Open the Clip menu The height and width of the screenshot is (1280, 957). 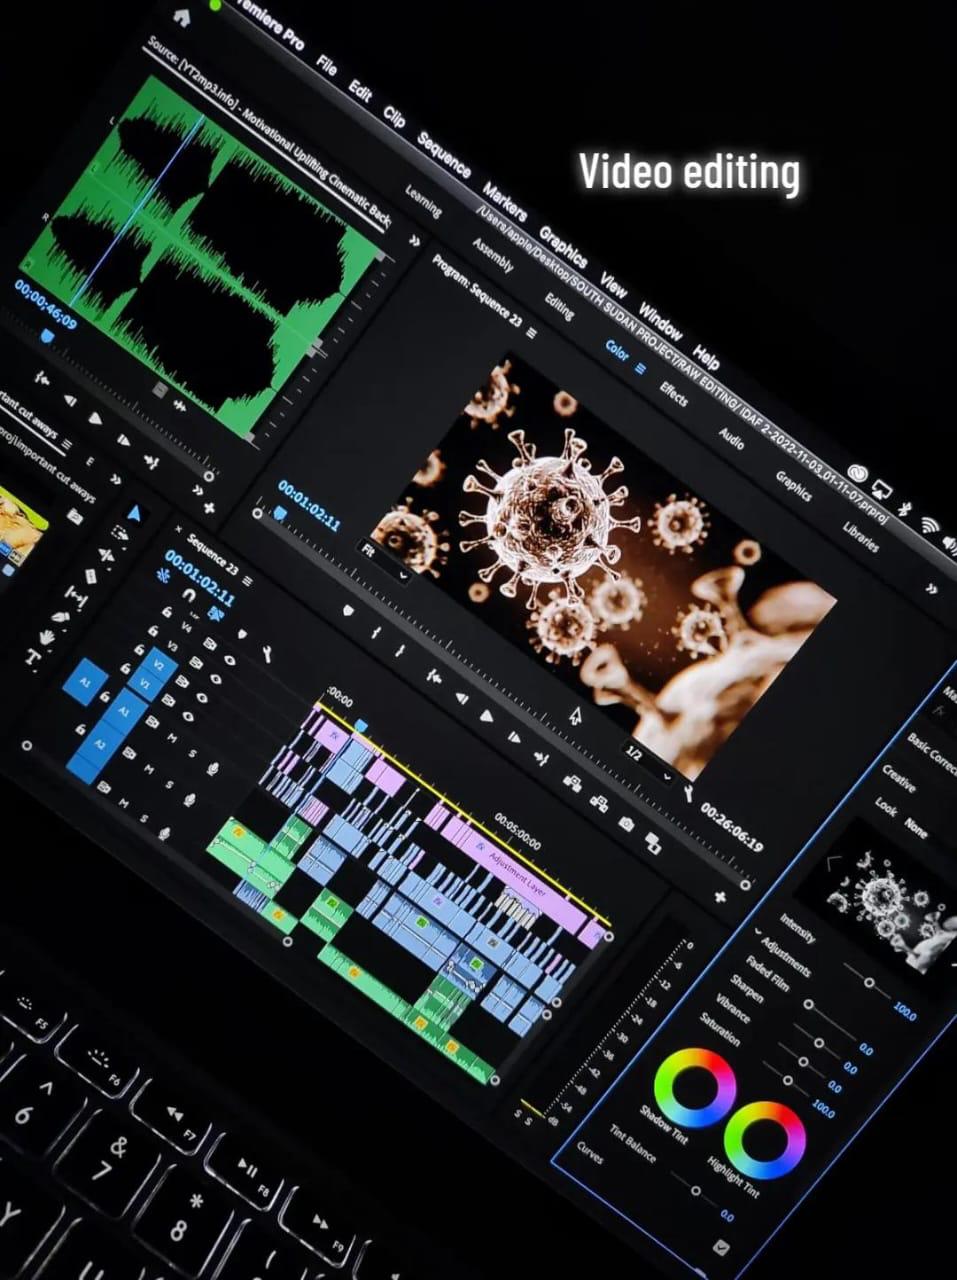pyautogui.click(x=394, y=116)
